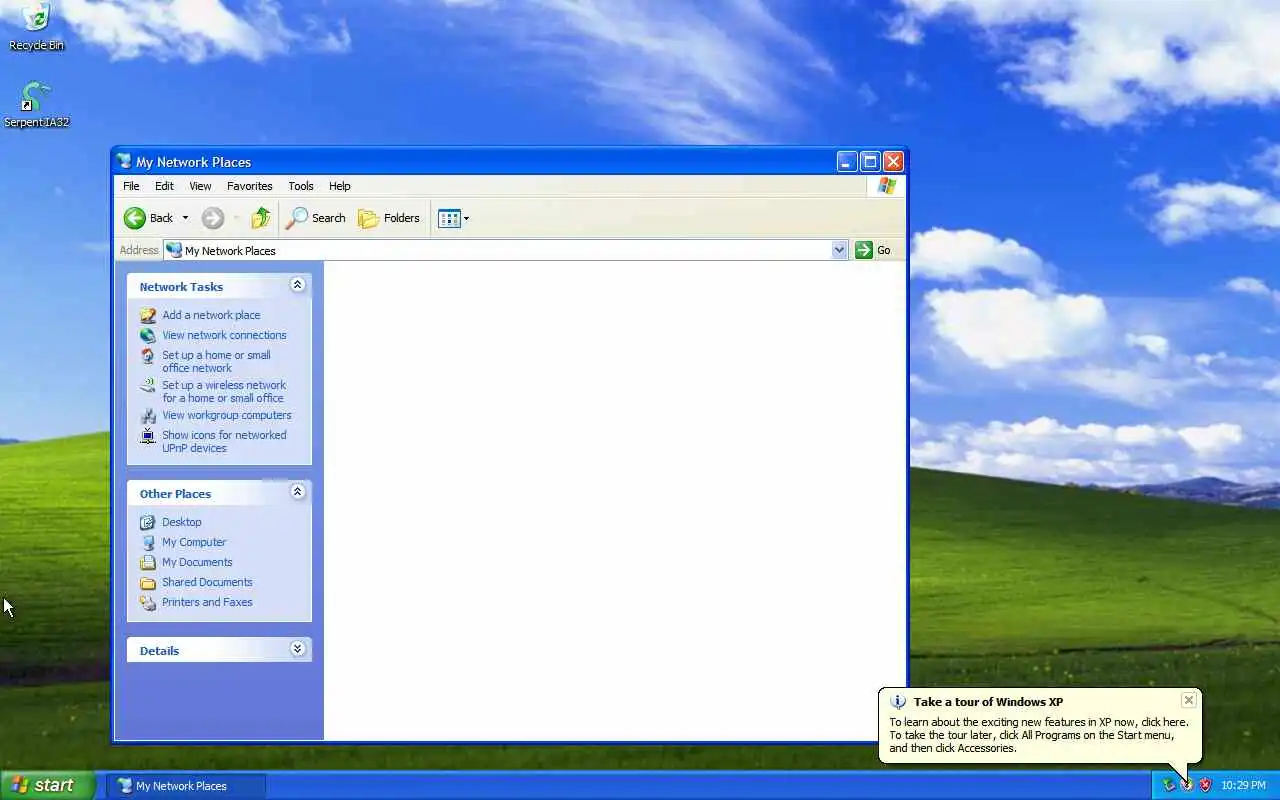Open the Favorites menu
The width and height of the screenshot is (1280, 800).
[x=249, y=186]
